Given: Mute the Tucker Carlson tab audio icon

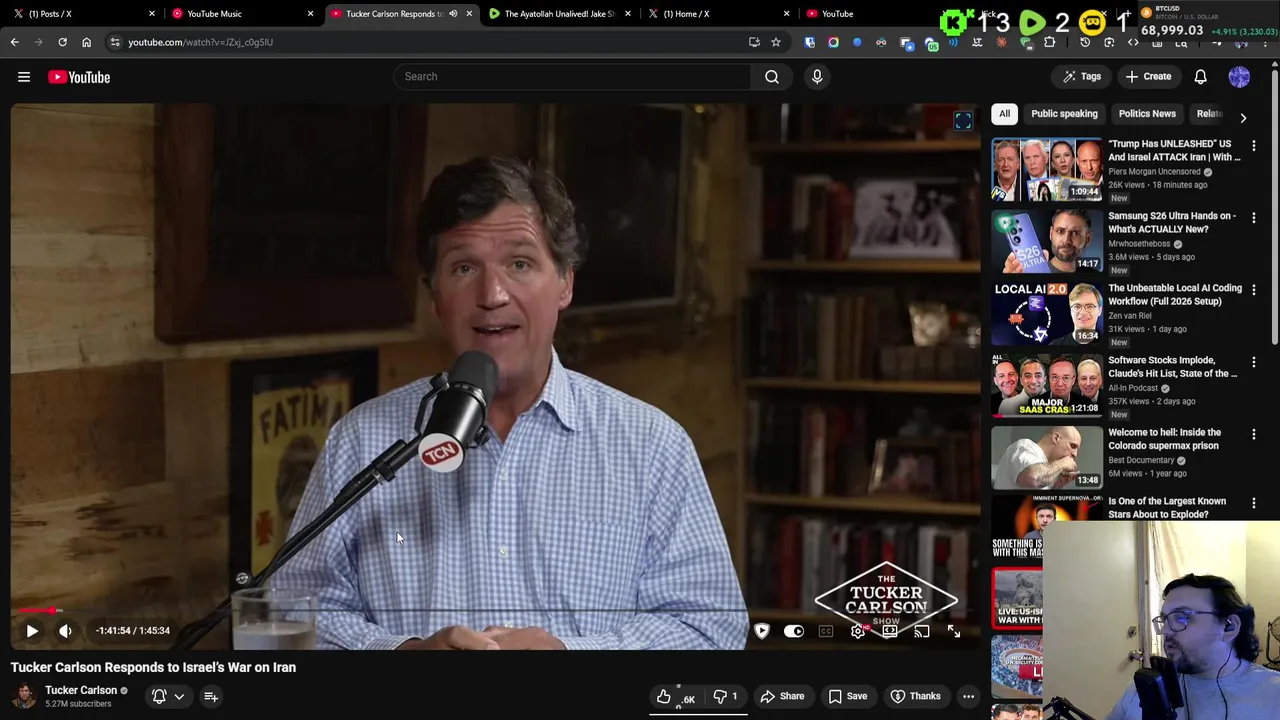Looking at the screenshot, I should 453,14.
